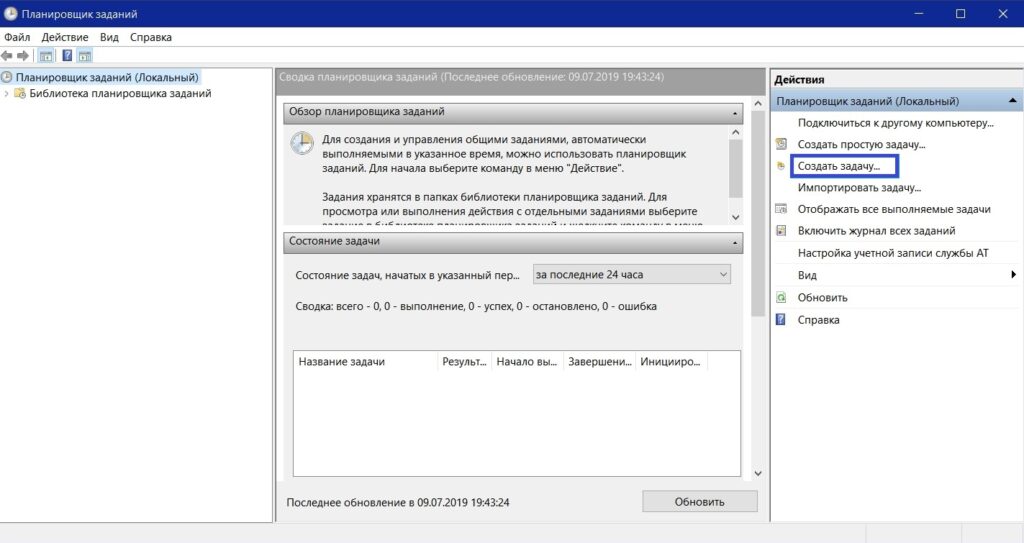Click the overview text scrollbar down arrow
The width and height of the screenshot is (1024, 543).
point(735,217)
